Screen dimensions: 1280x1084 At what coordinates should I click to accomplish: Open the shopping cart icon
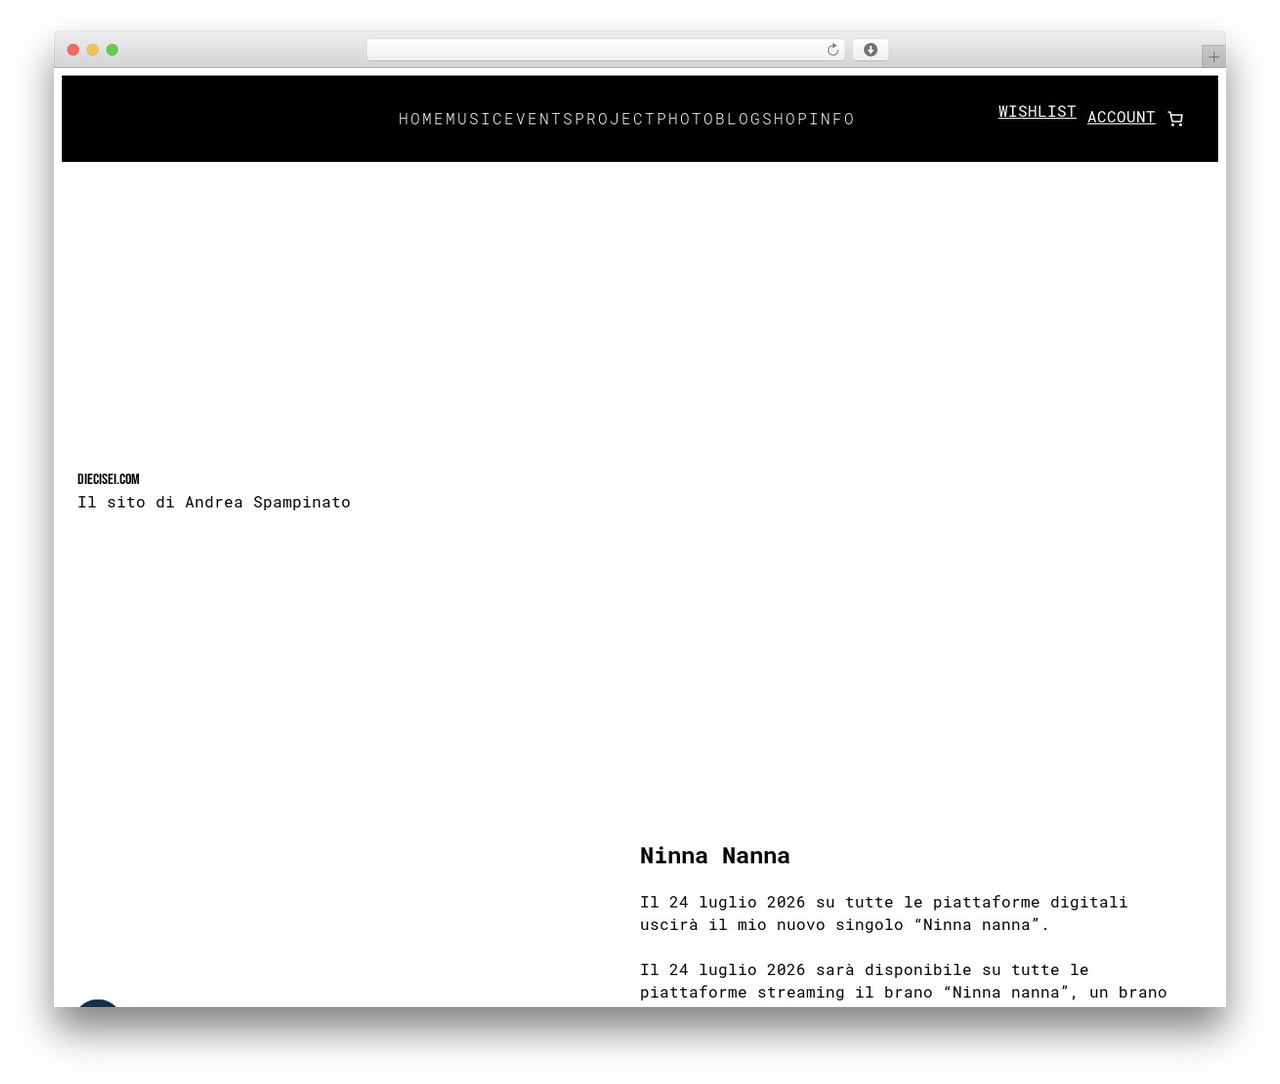(1175, 118)
